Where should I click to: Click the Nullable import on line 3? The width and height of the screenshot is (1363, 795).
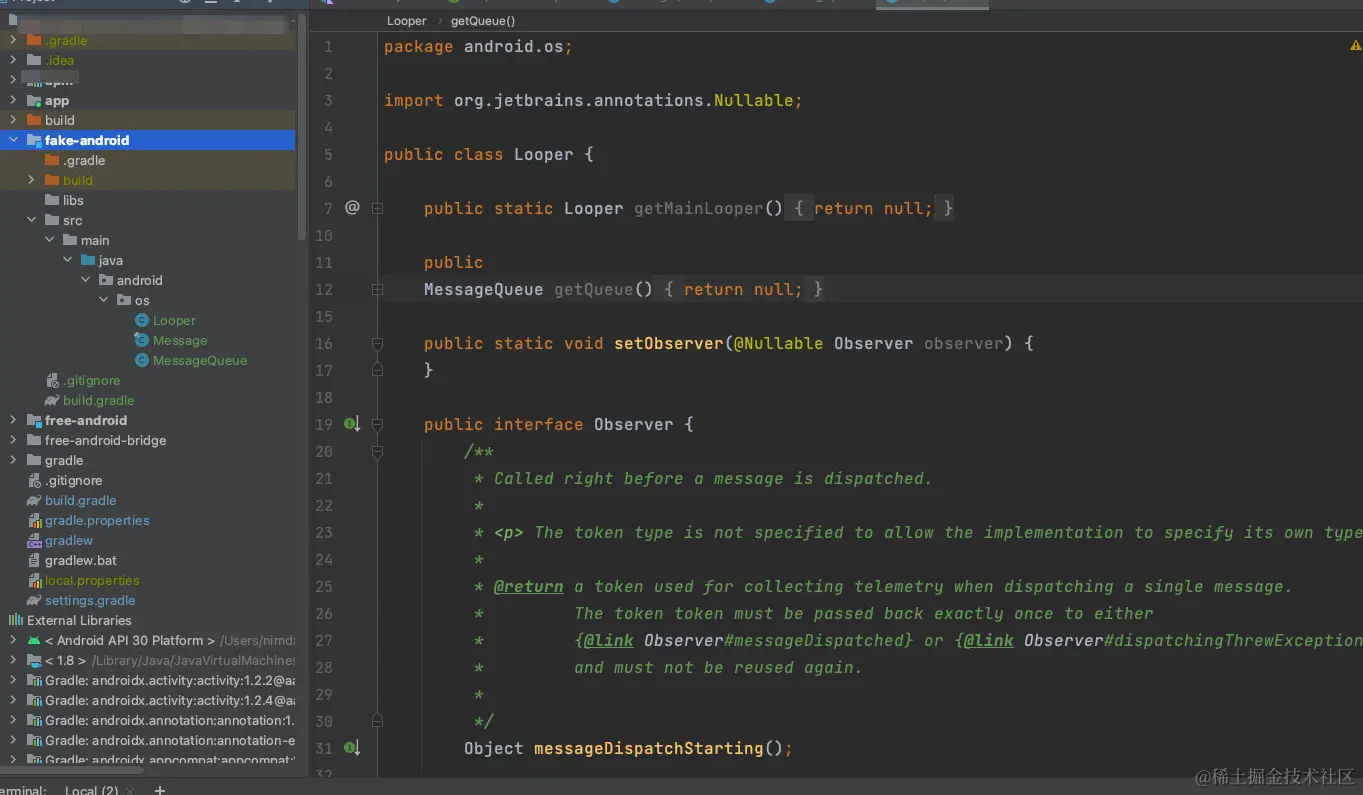click(x=753, y=100)
